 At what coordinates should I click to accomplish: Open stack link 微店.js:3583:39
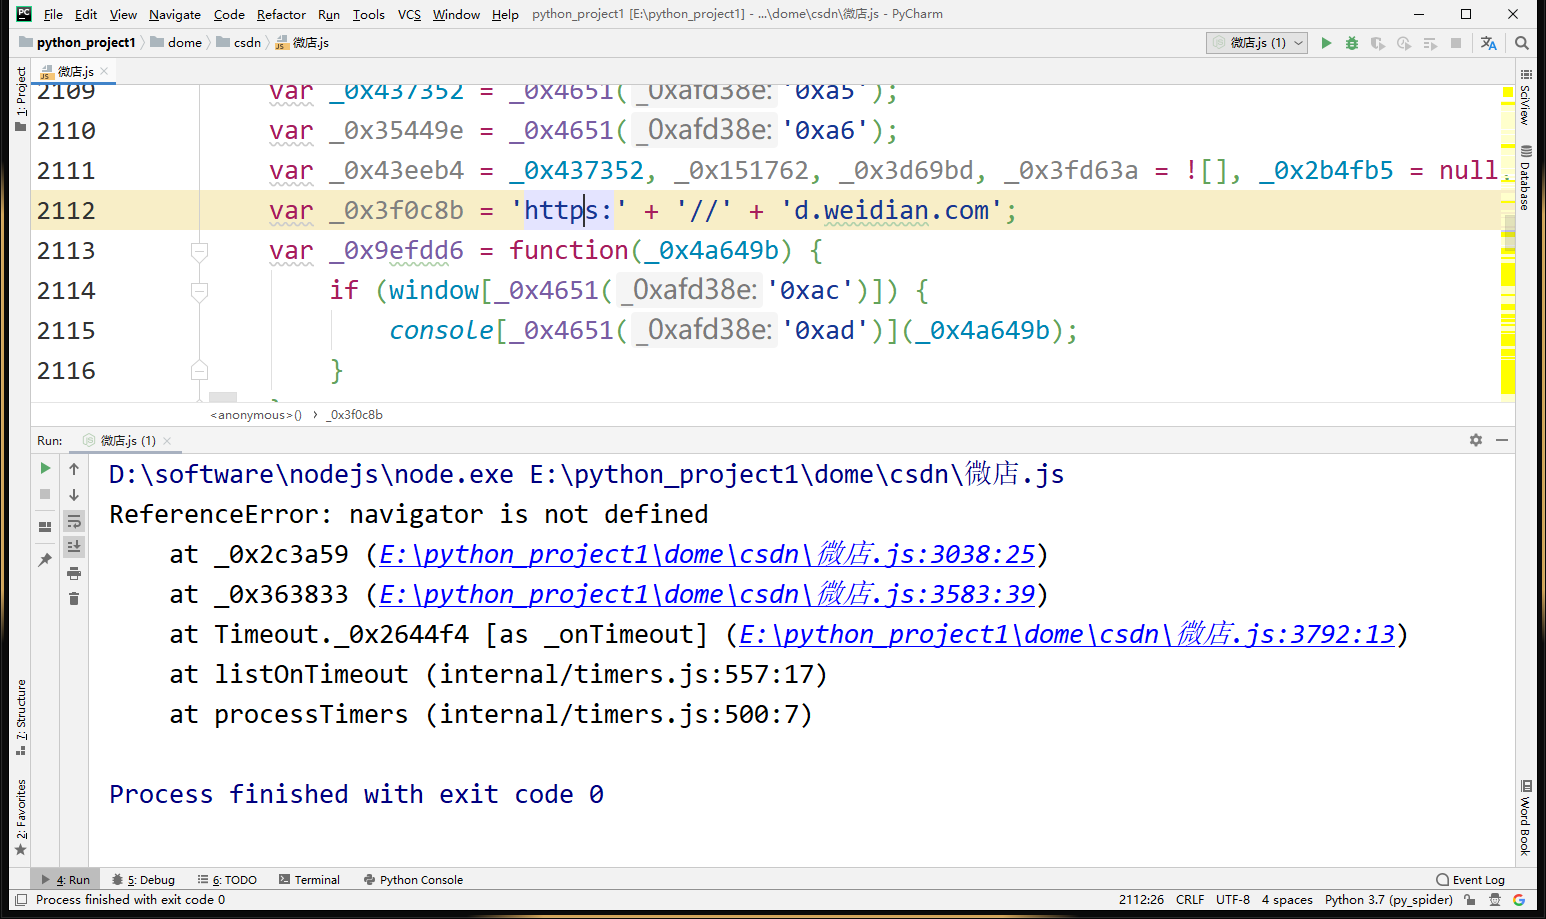pyautogui.click(x=707, y=594)
